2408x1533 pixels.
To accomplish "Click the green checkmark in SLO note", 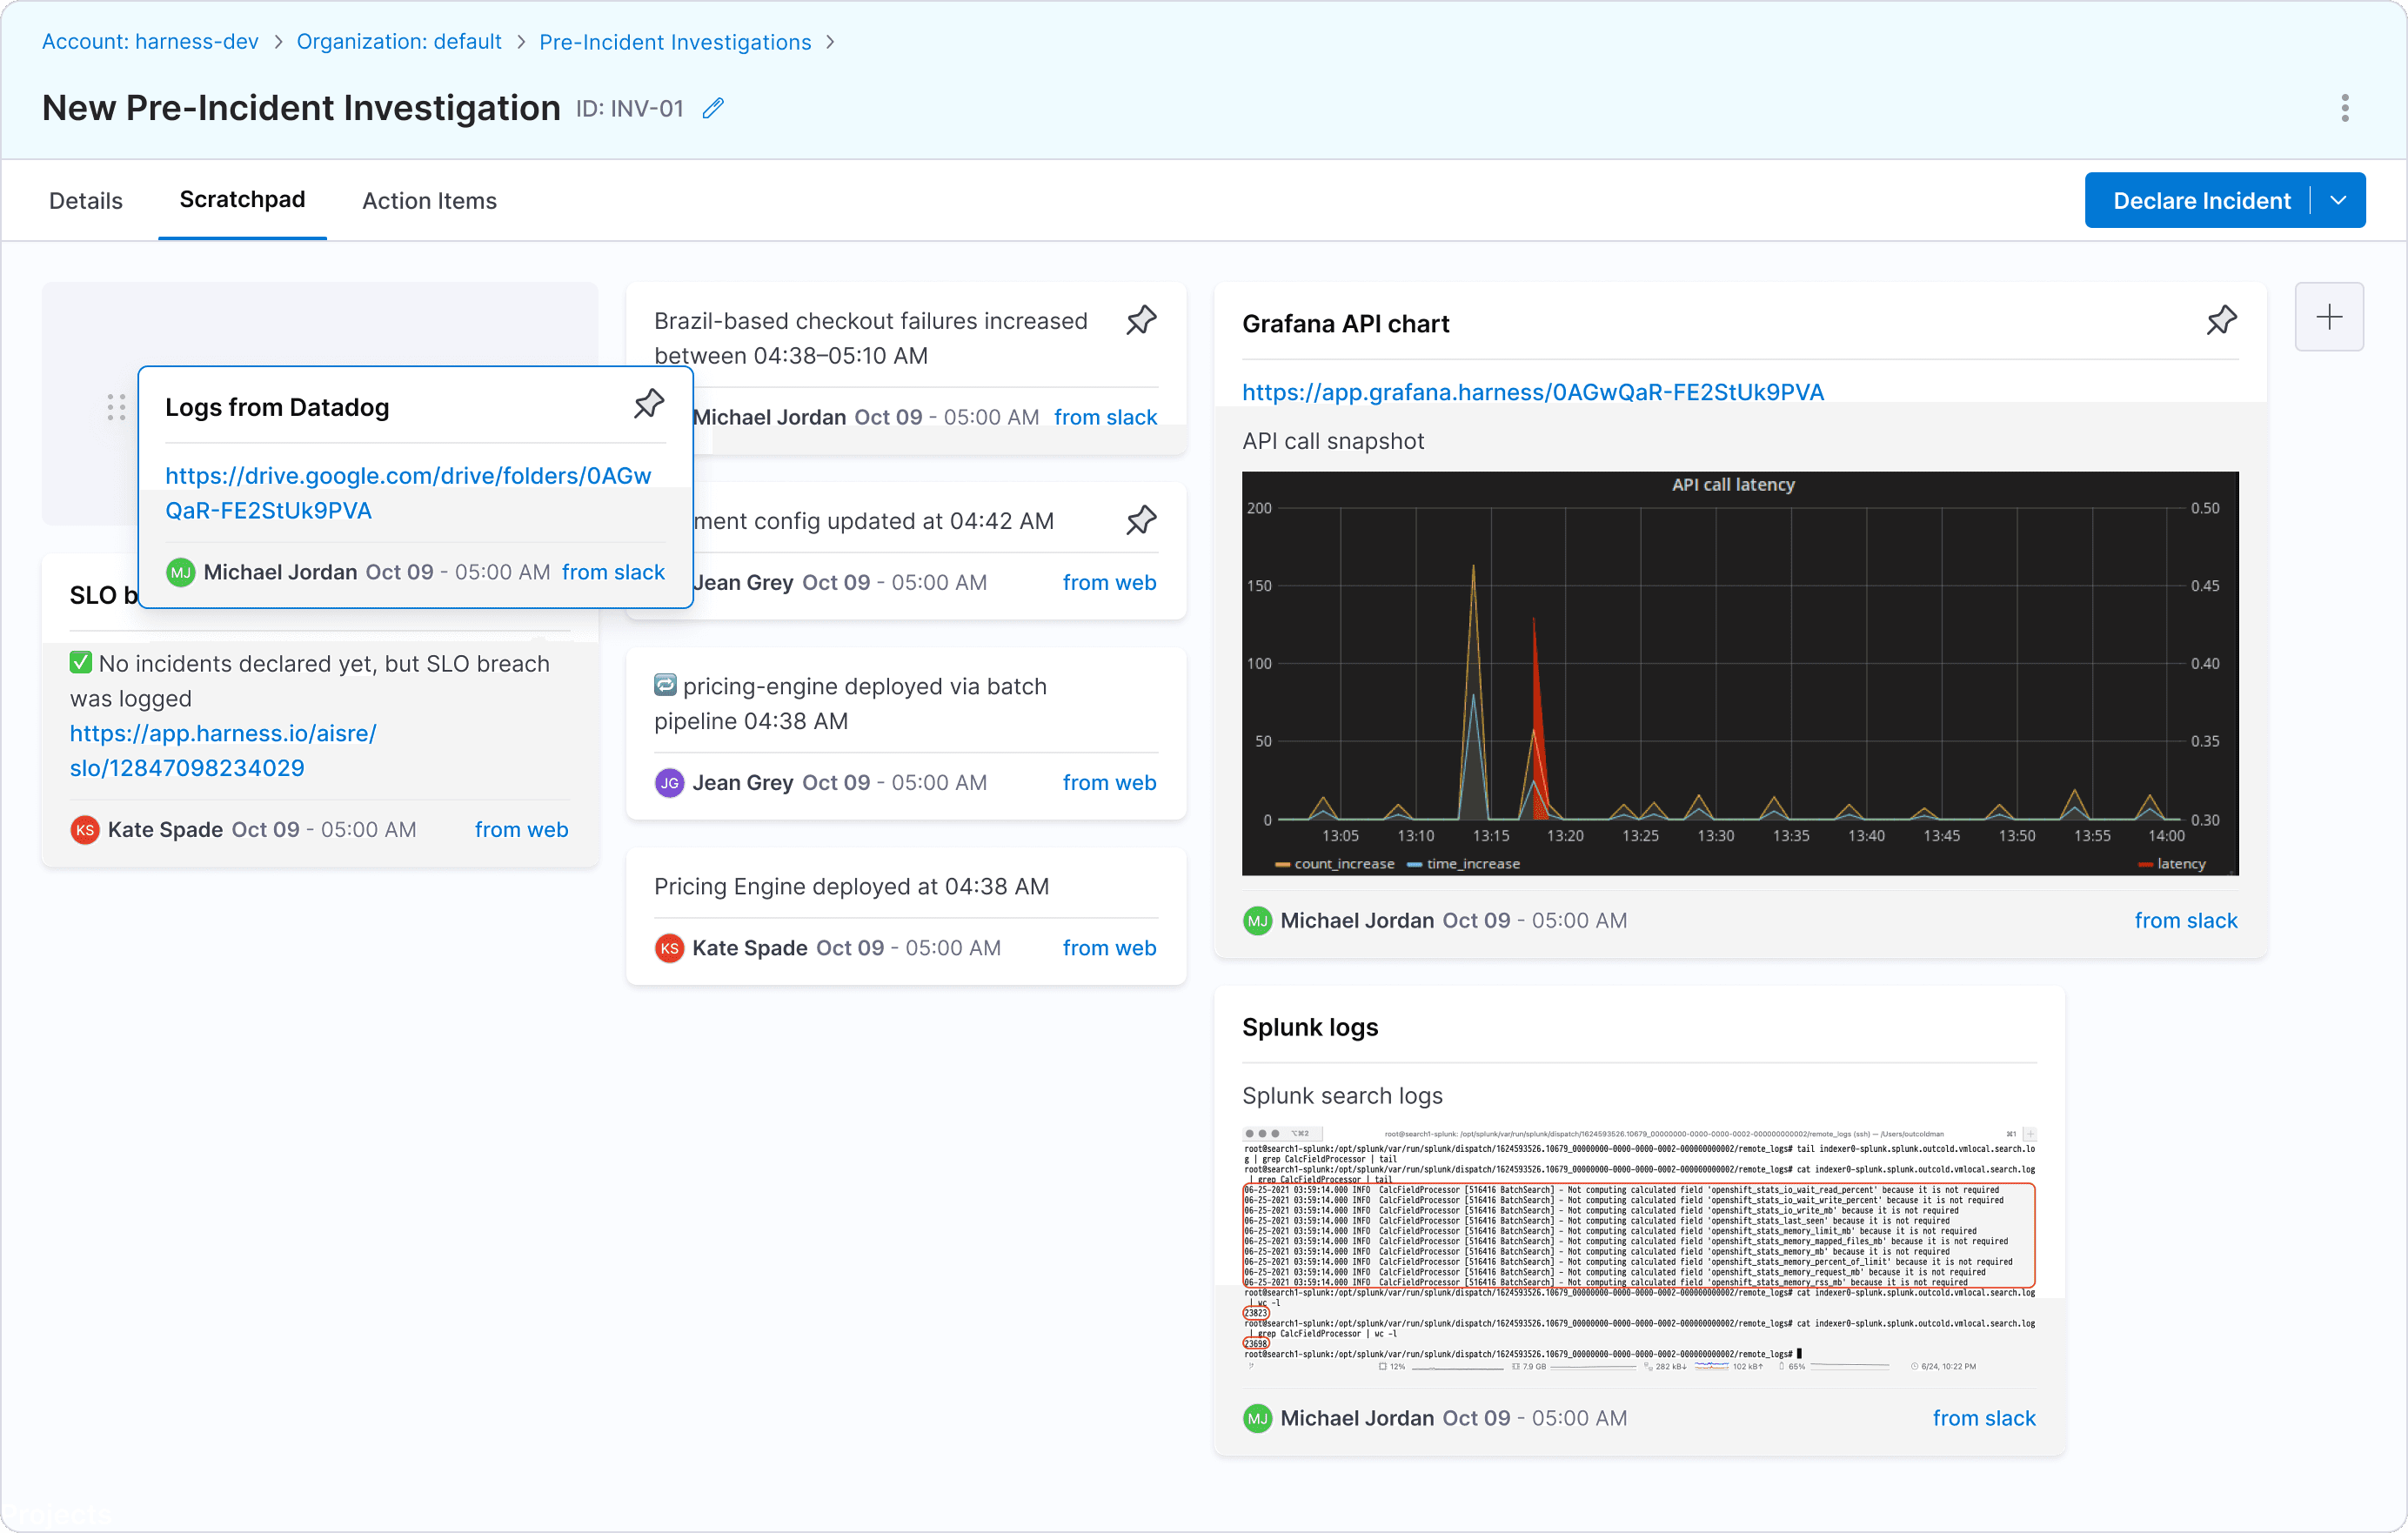I will [81, 662].
